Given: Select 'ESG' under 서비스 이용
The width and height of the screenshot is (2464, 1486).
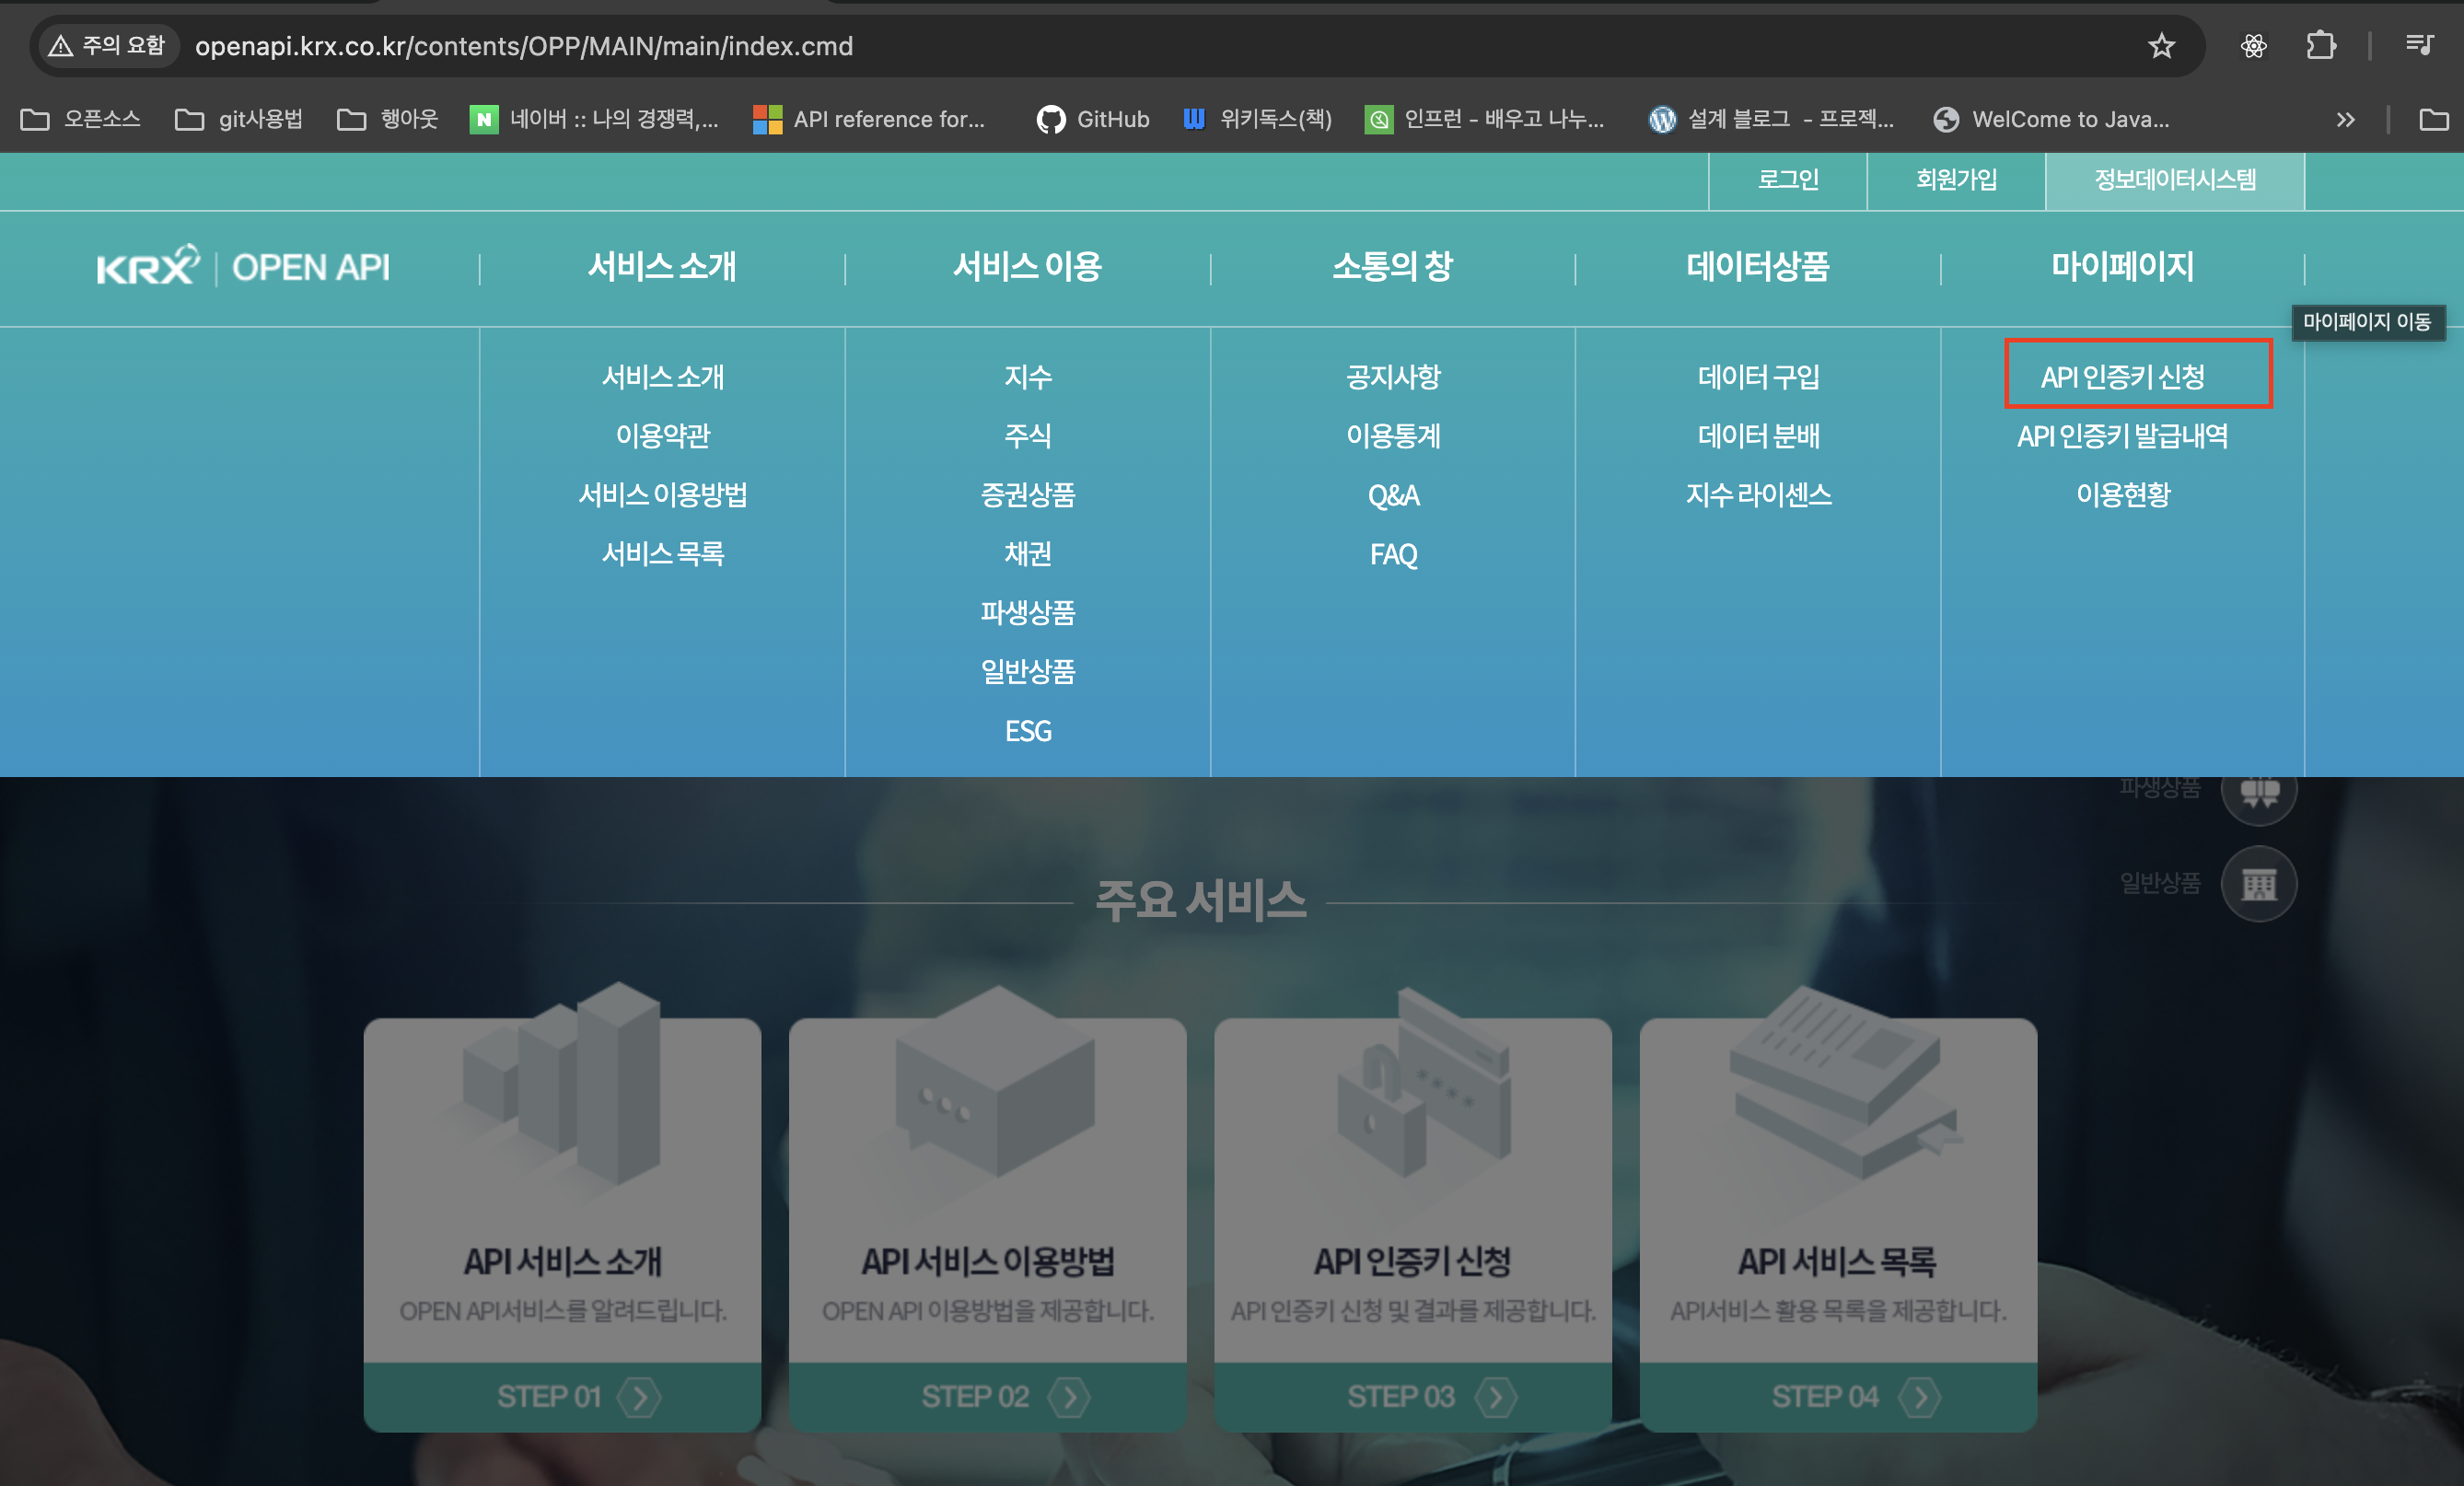Looking at the screenshot, I should point(1027,731).
